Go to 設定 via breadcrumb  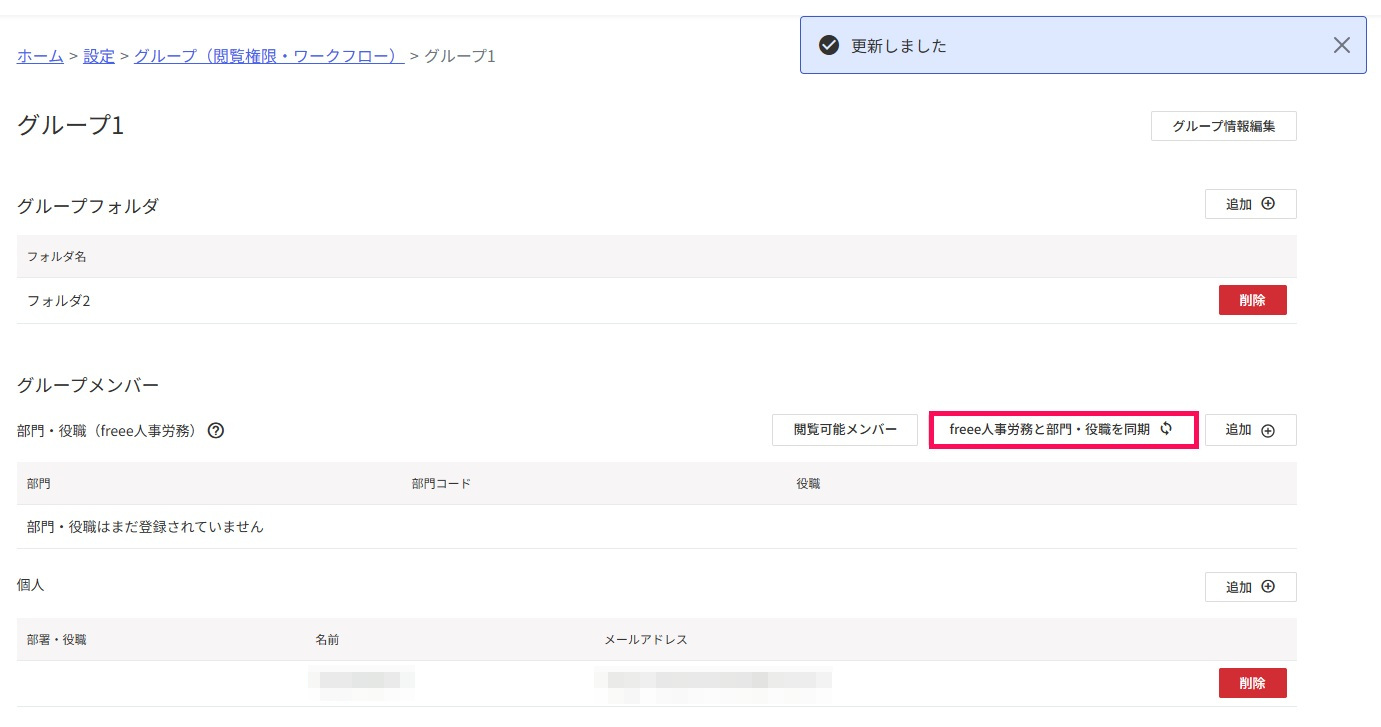coord(99,56)
